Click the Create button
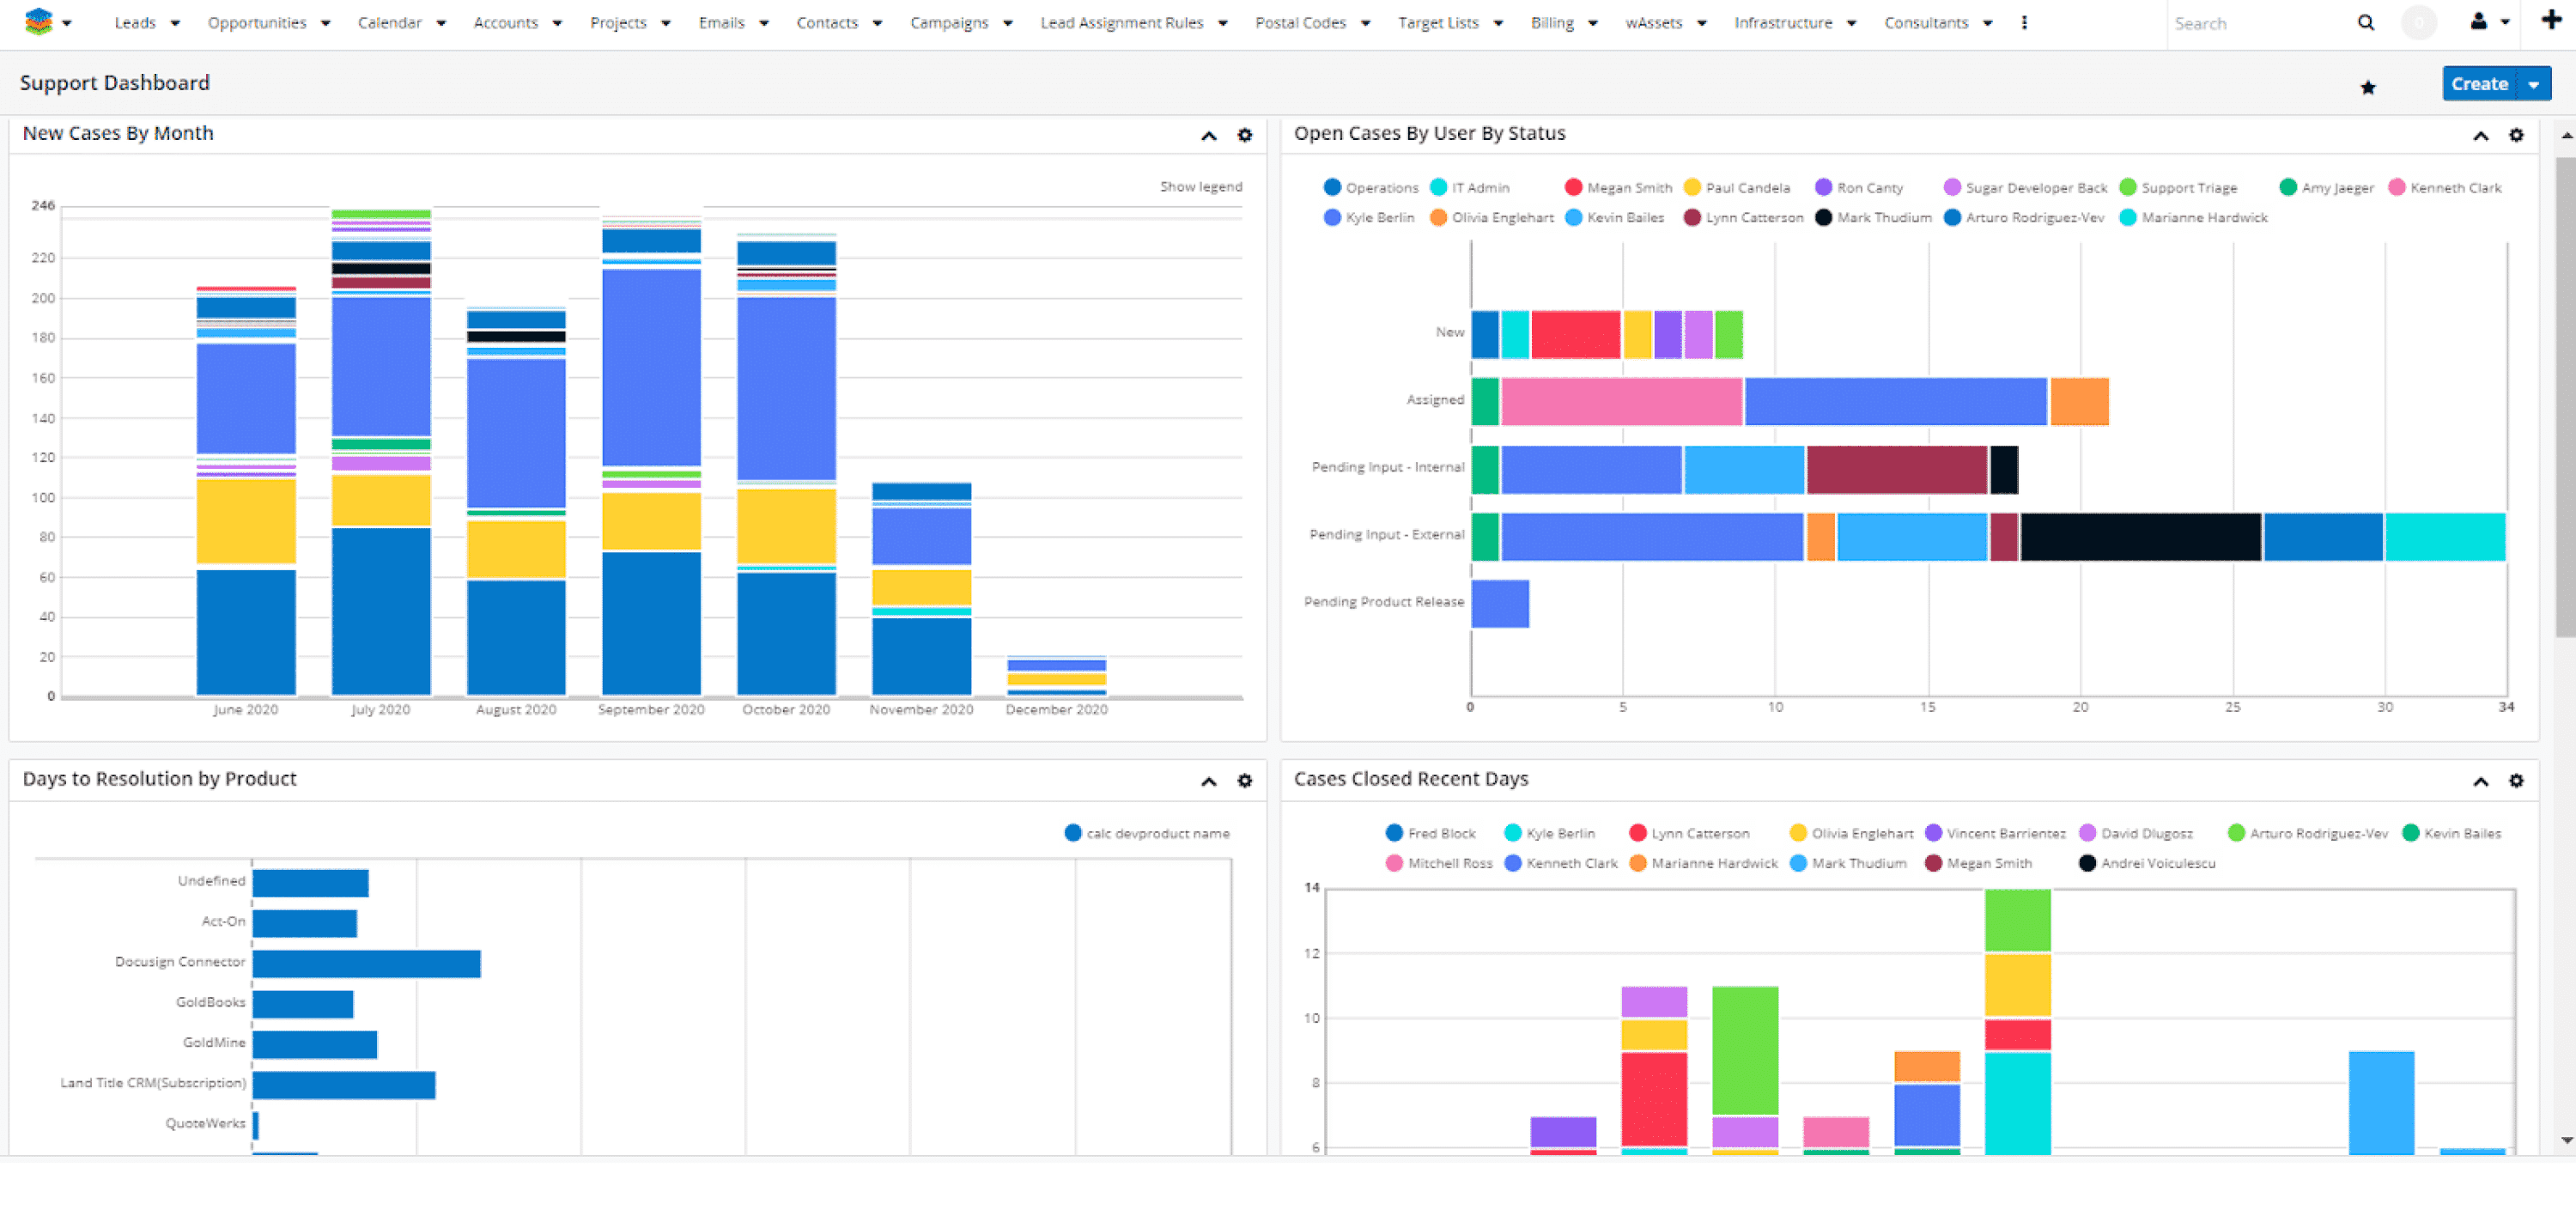This screenshot has width=2576, height=1216. (x=2479, y=84)
